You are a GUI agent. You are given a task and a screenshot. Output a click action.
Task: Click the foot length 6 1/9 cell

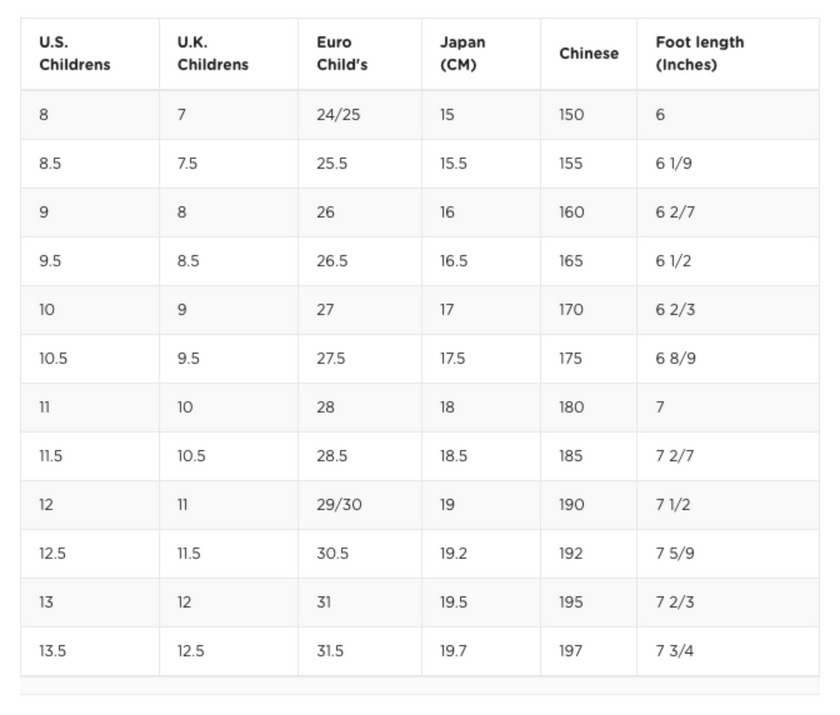pyautogui.click(x=728, y=163)
